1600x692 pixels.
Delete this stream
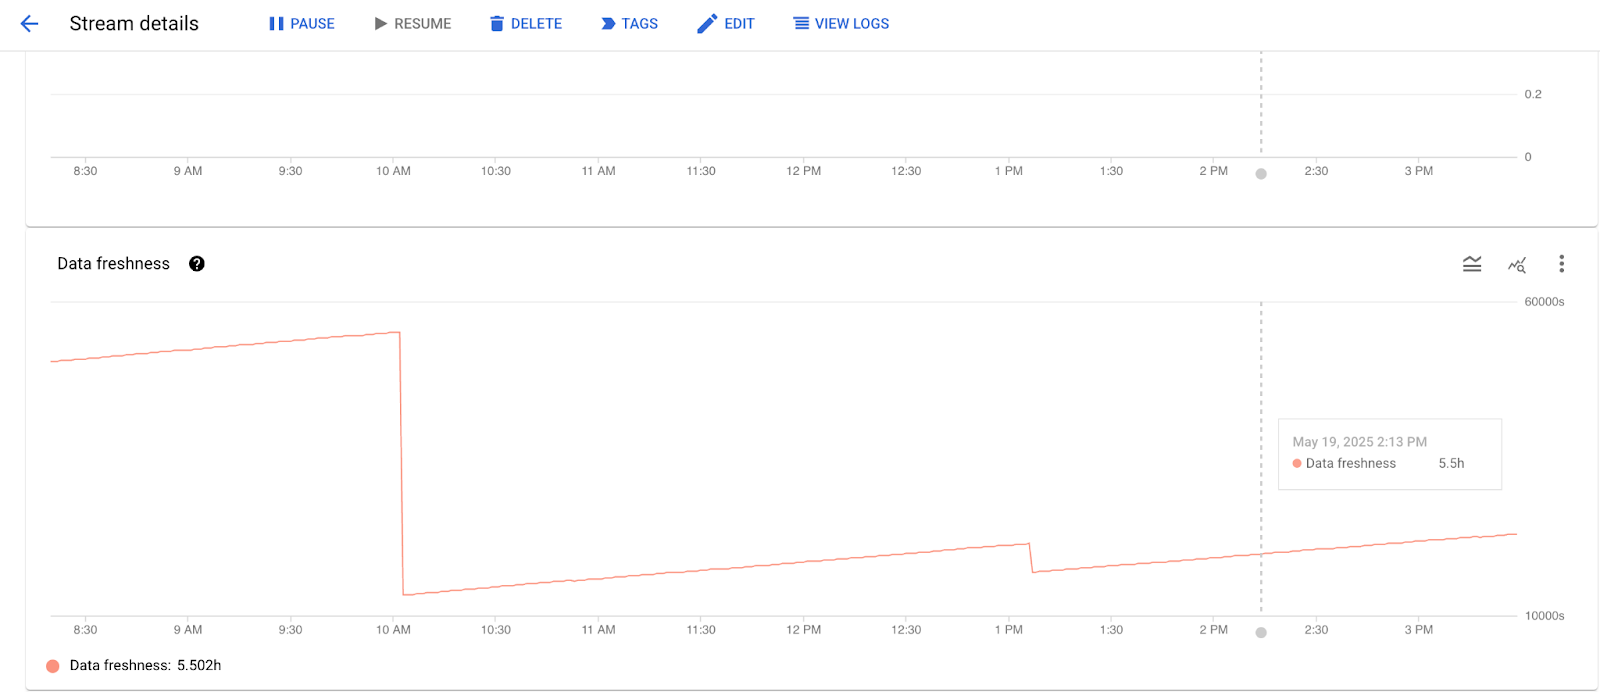[x=526, y=24]
